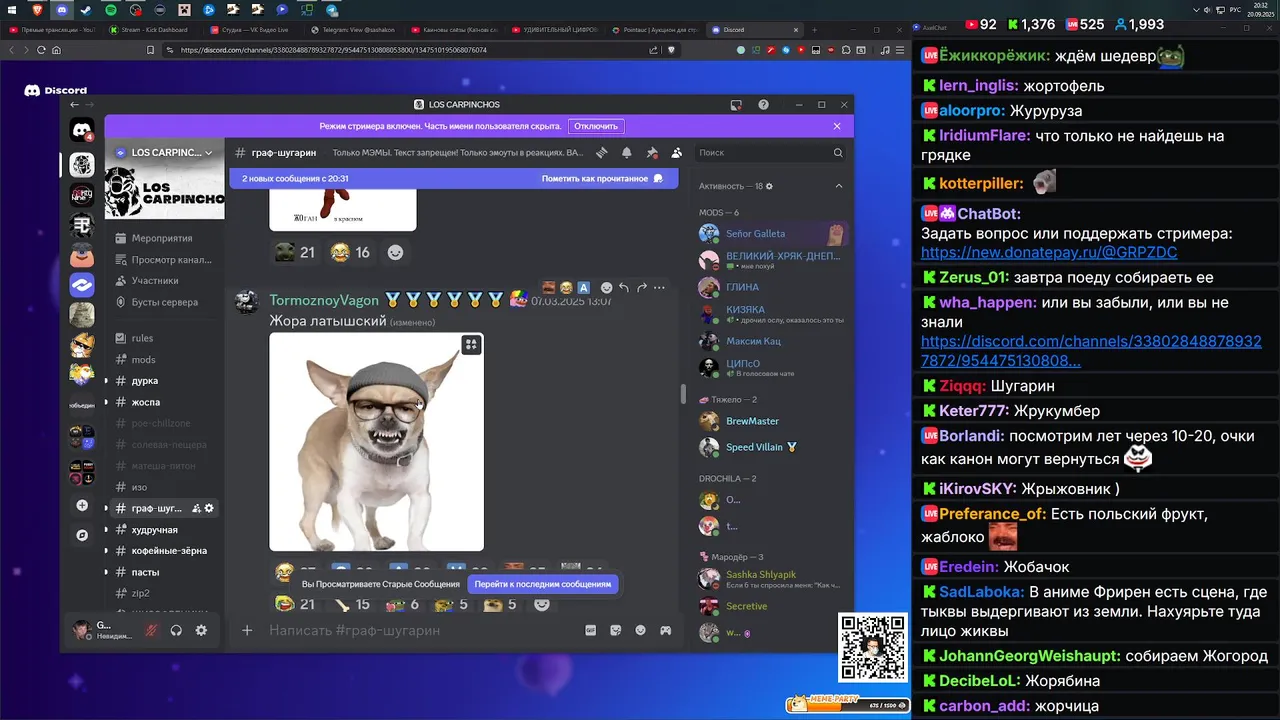Image resolution: width=1280 pixels, height=720 pixels.
Task: Open Просмотр каналов in server sidebar
Action: 164,260
